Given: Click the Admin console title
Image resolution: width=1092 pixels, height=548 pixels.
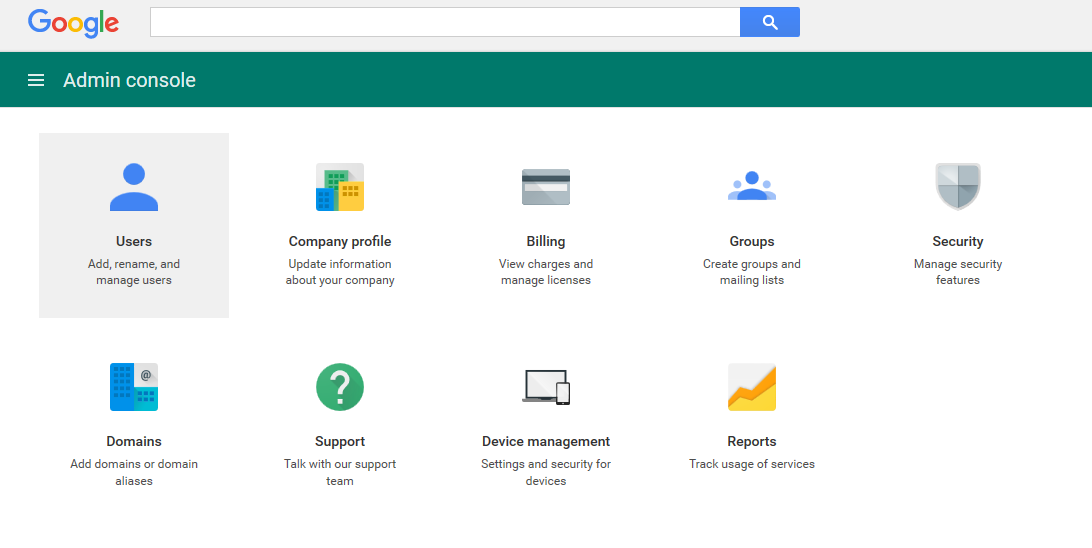Looking at the screenshot, I should tap(130, 80).
